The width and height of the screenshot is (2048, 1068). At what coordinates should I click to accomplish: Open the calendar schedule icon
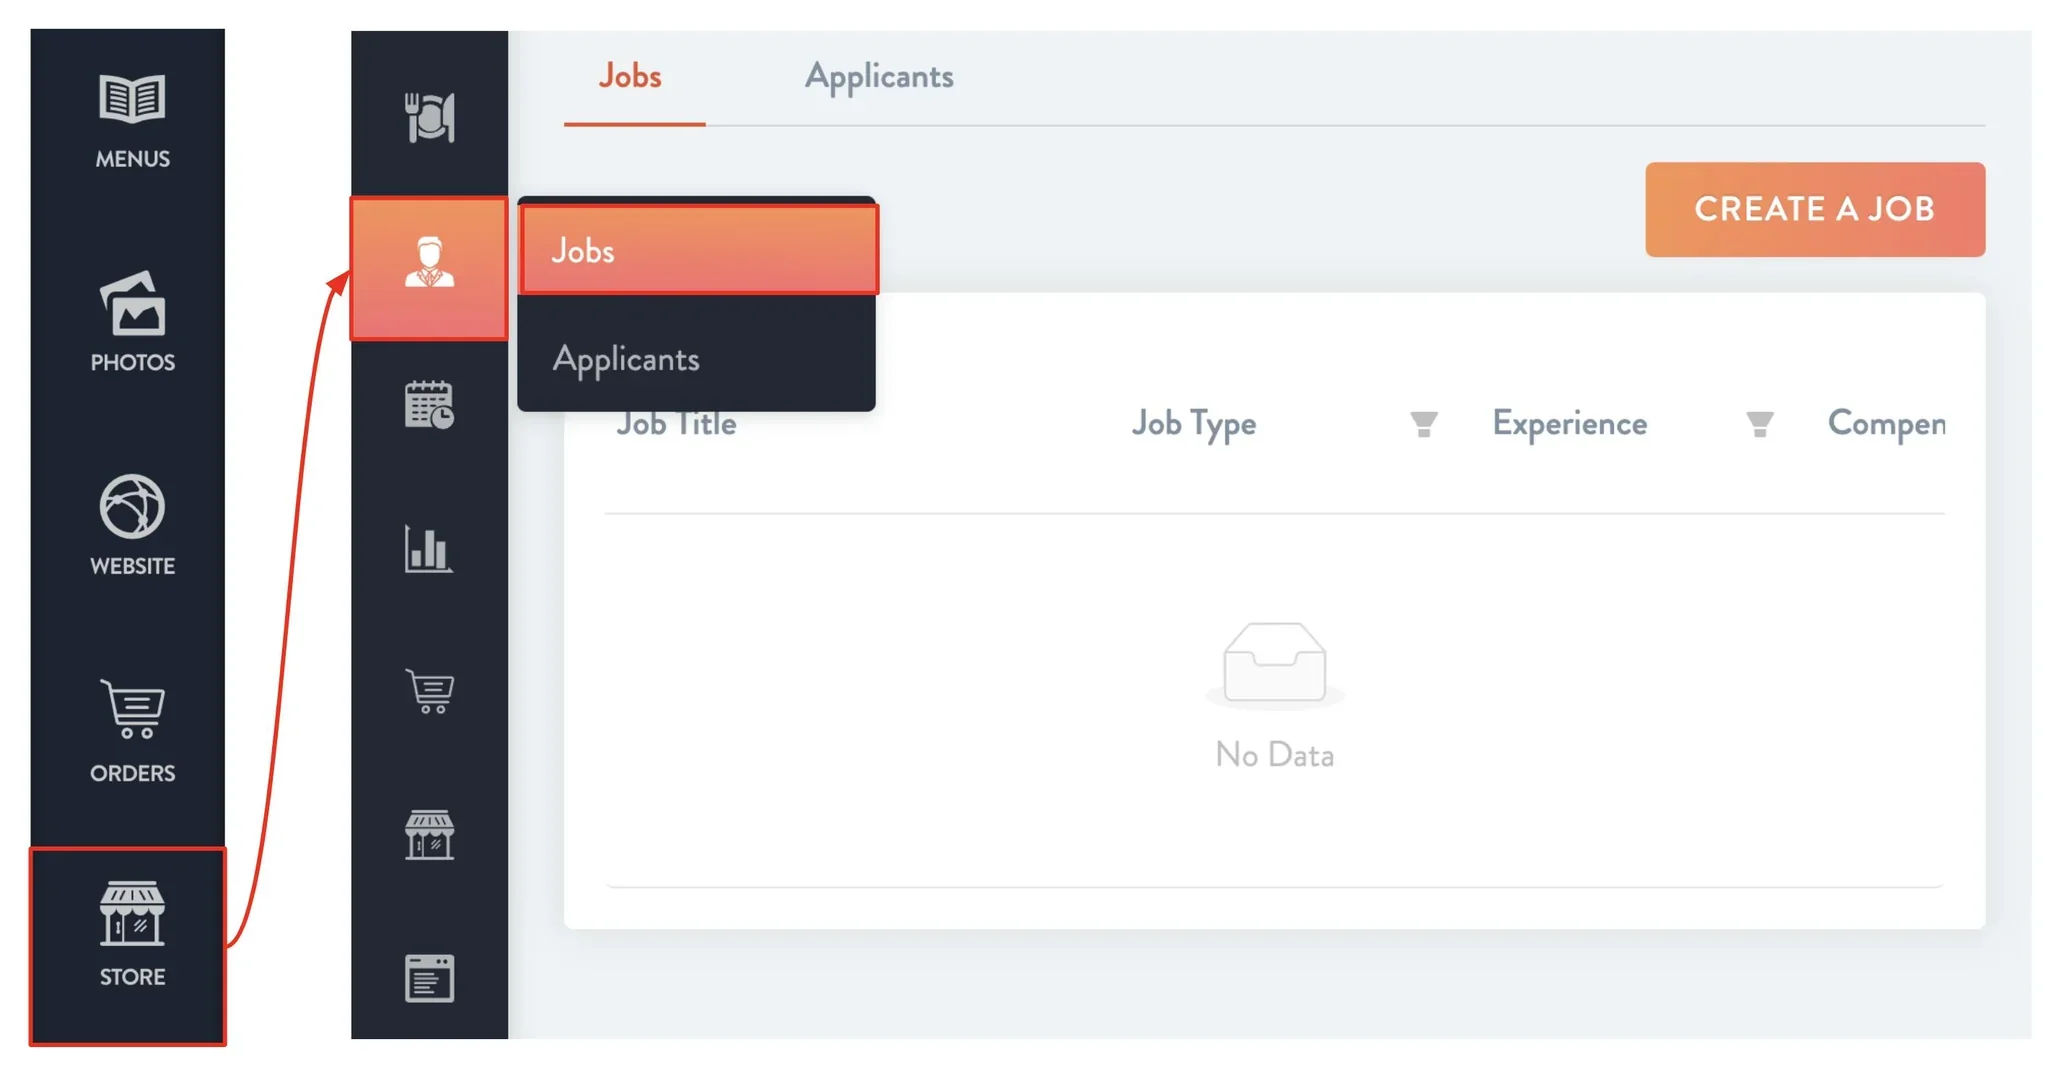[x=430, y=404]
